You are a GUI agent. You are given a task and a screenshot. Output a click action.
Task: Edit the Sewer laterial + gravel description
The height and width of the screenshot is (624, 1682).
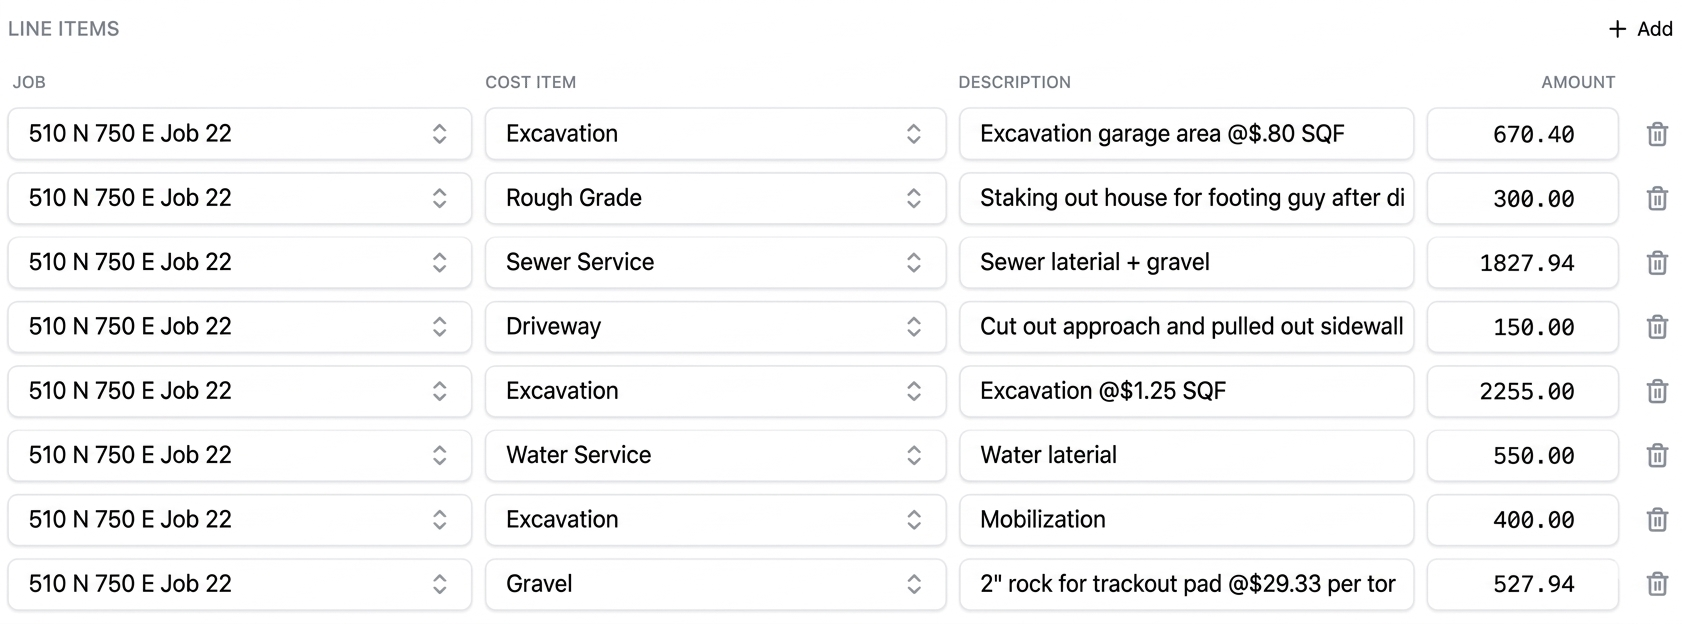coord(1185,263)
